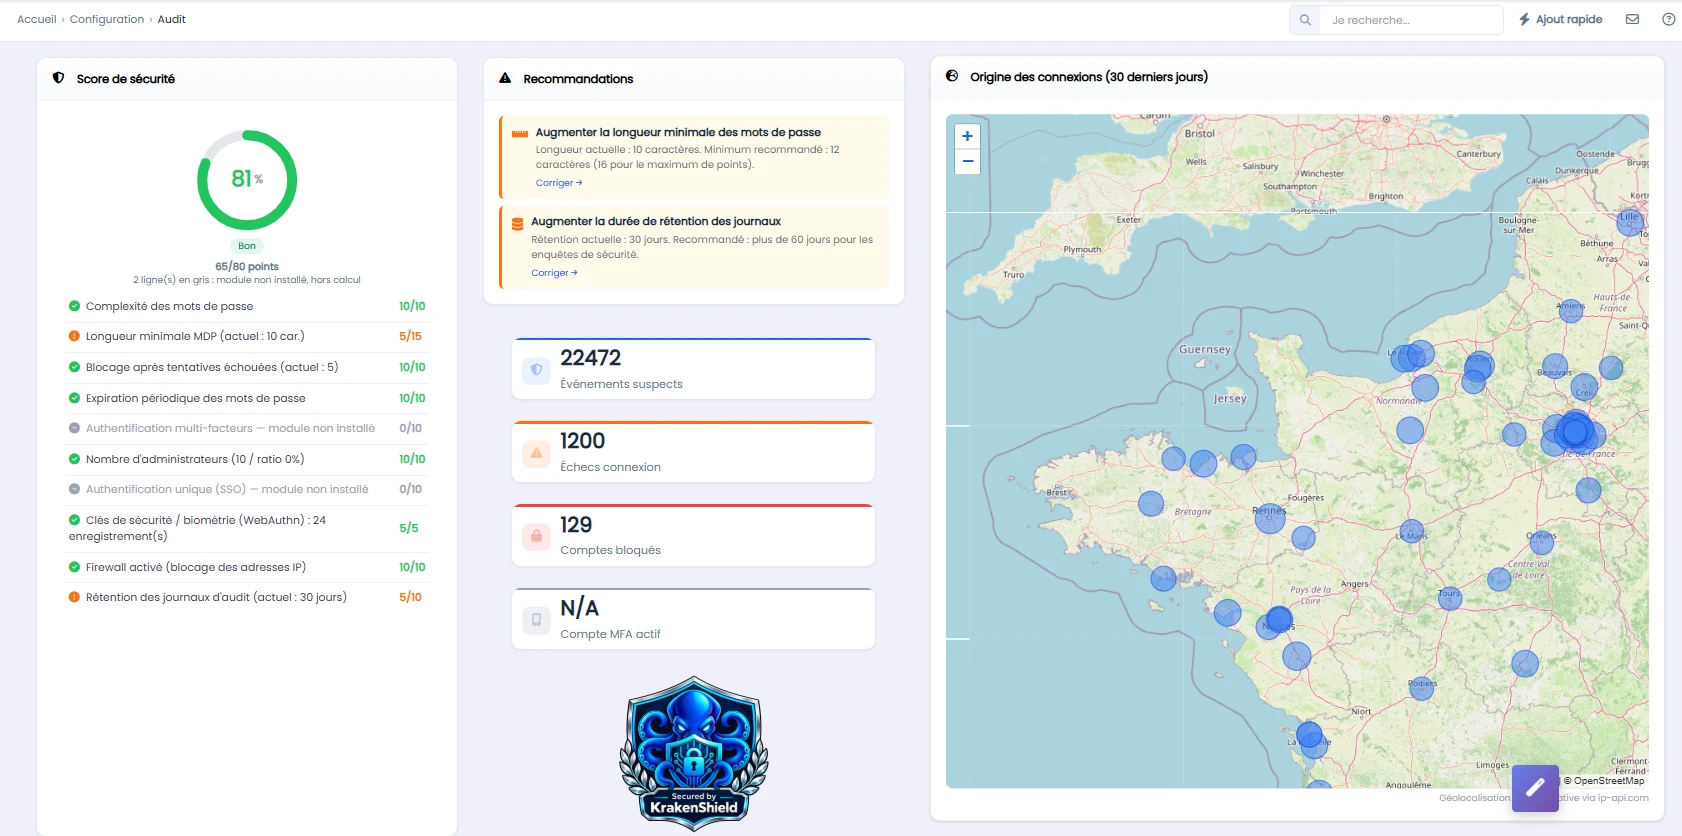The image size is (1682, 836).
Task: Select 'Complexité des mots de passe' row
Action: [247, 306]
